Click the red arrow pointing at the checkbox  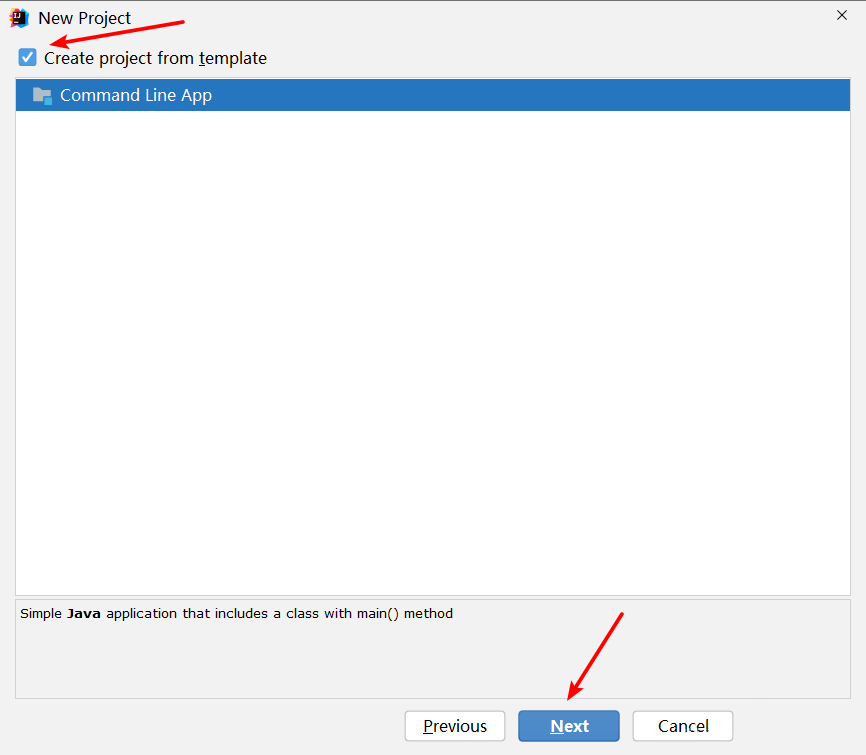coord(117,33)
